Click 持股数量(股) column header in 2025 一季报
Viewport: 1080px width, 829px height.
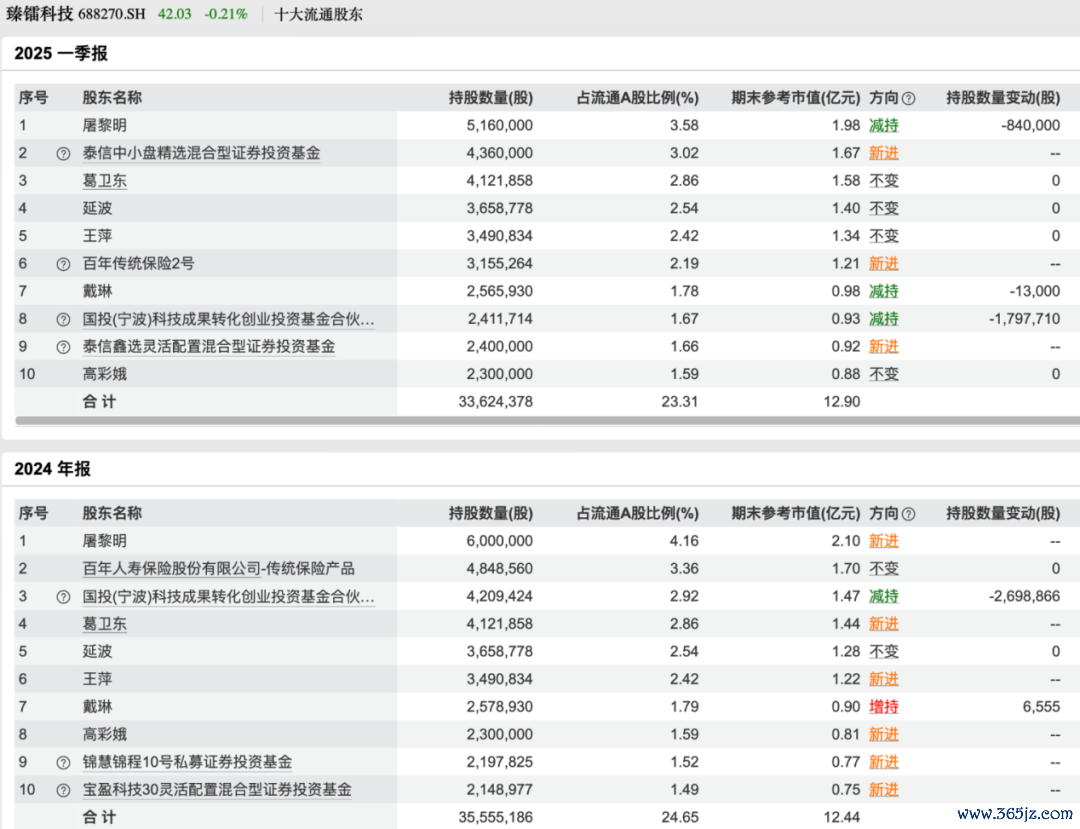pyautogui.click(x=490, y=98)
